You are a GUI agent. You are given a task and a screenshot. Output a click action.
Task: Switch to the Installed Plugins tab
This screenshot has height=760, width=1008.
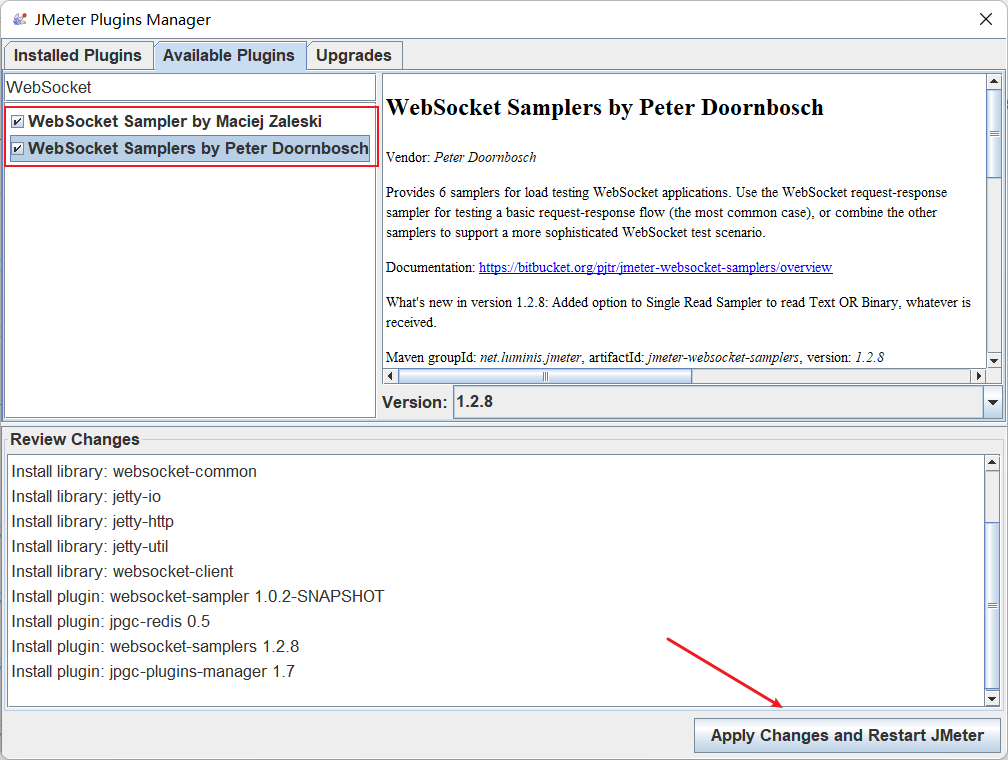pos(78,55)
